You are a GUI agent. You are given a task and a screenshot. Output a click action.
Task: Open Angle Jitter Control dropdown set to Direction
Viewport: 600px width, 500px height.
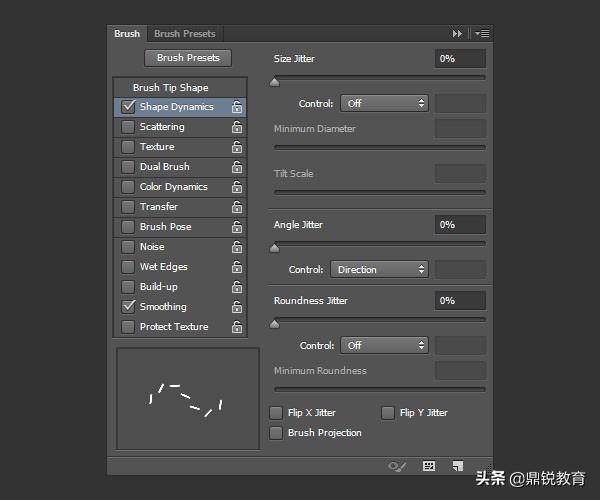click(379, 269)
